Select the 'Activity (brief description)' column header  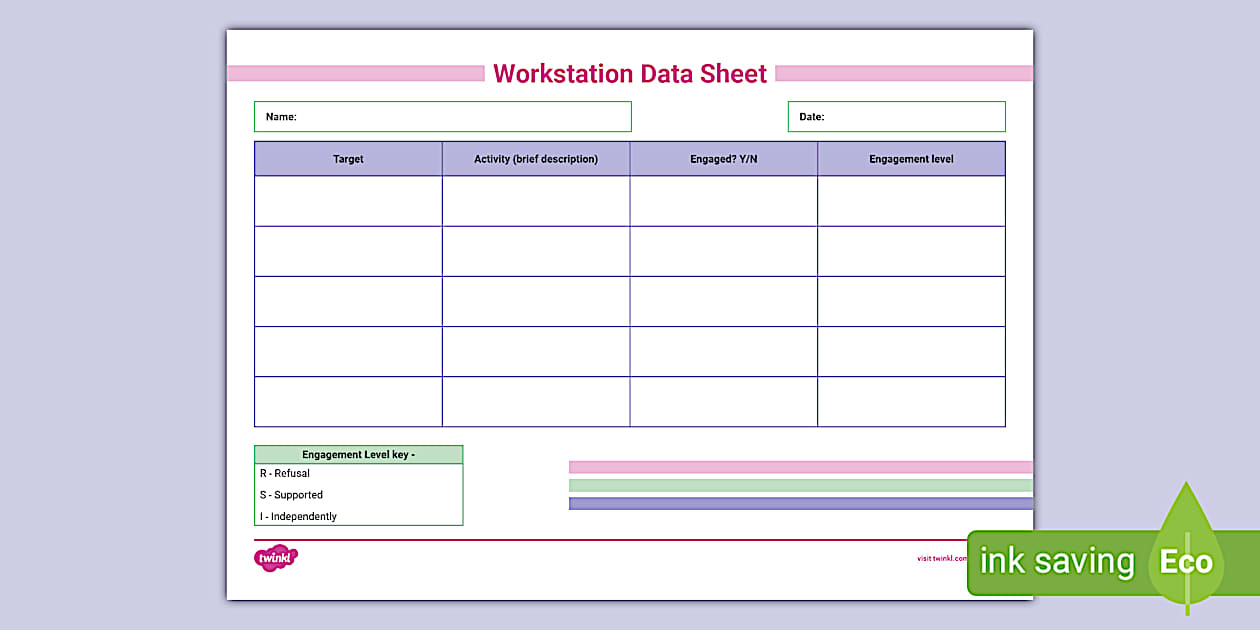[535, 158]
